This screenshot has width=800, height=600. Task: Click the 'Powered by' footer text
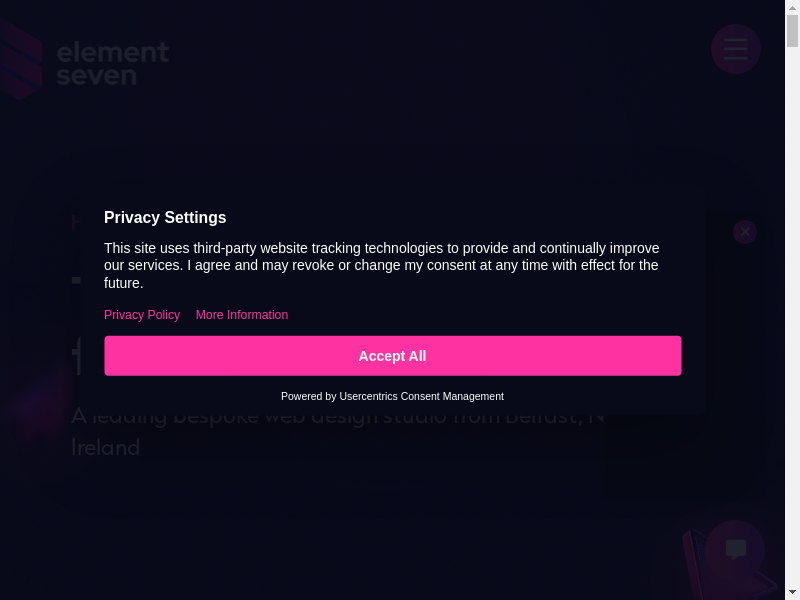point(308,397)
